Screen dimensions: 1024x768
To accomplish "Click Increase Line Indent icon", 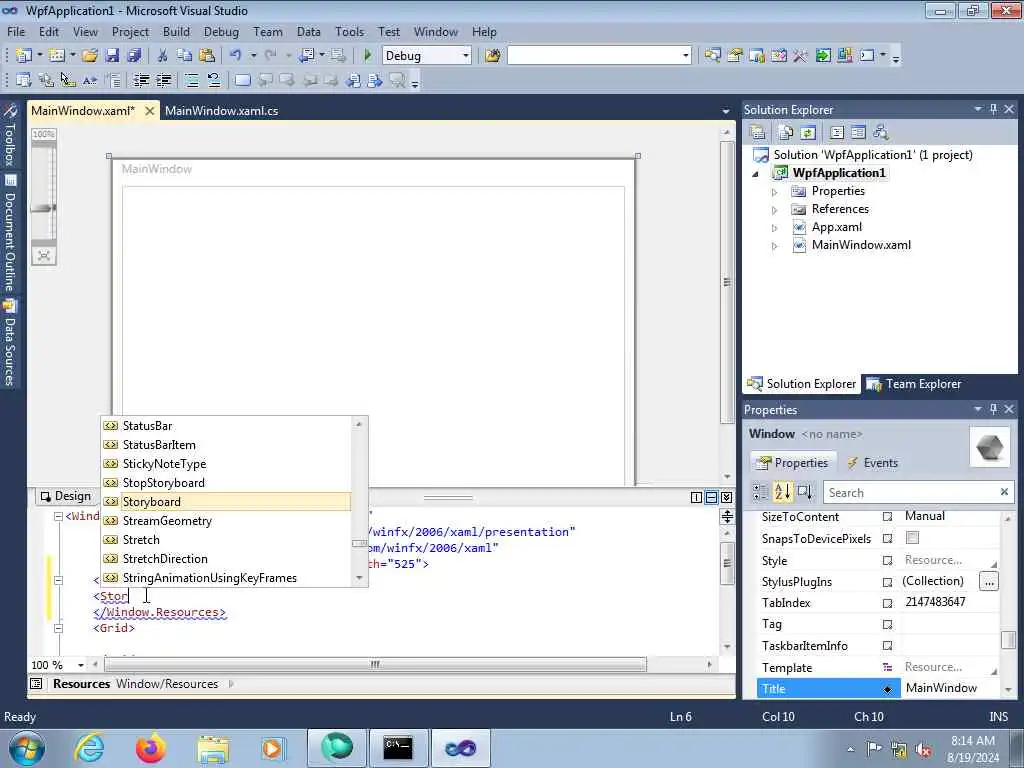I will tap(163, 80).
